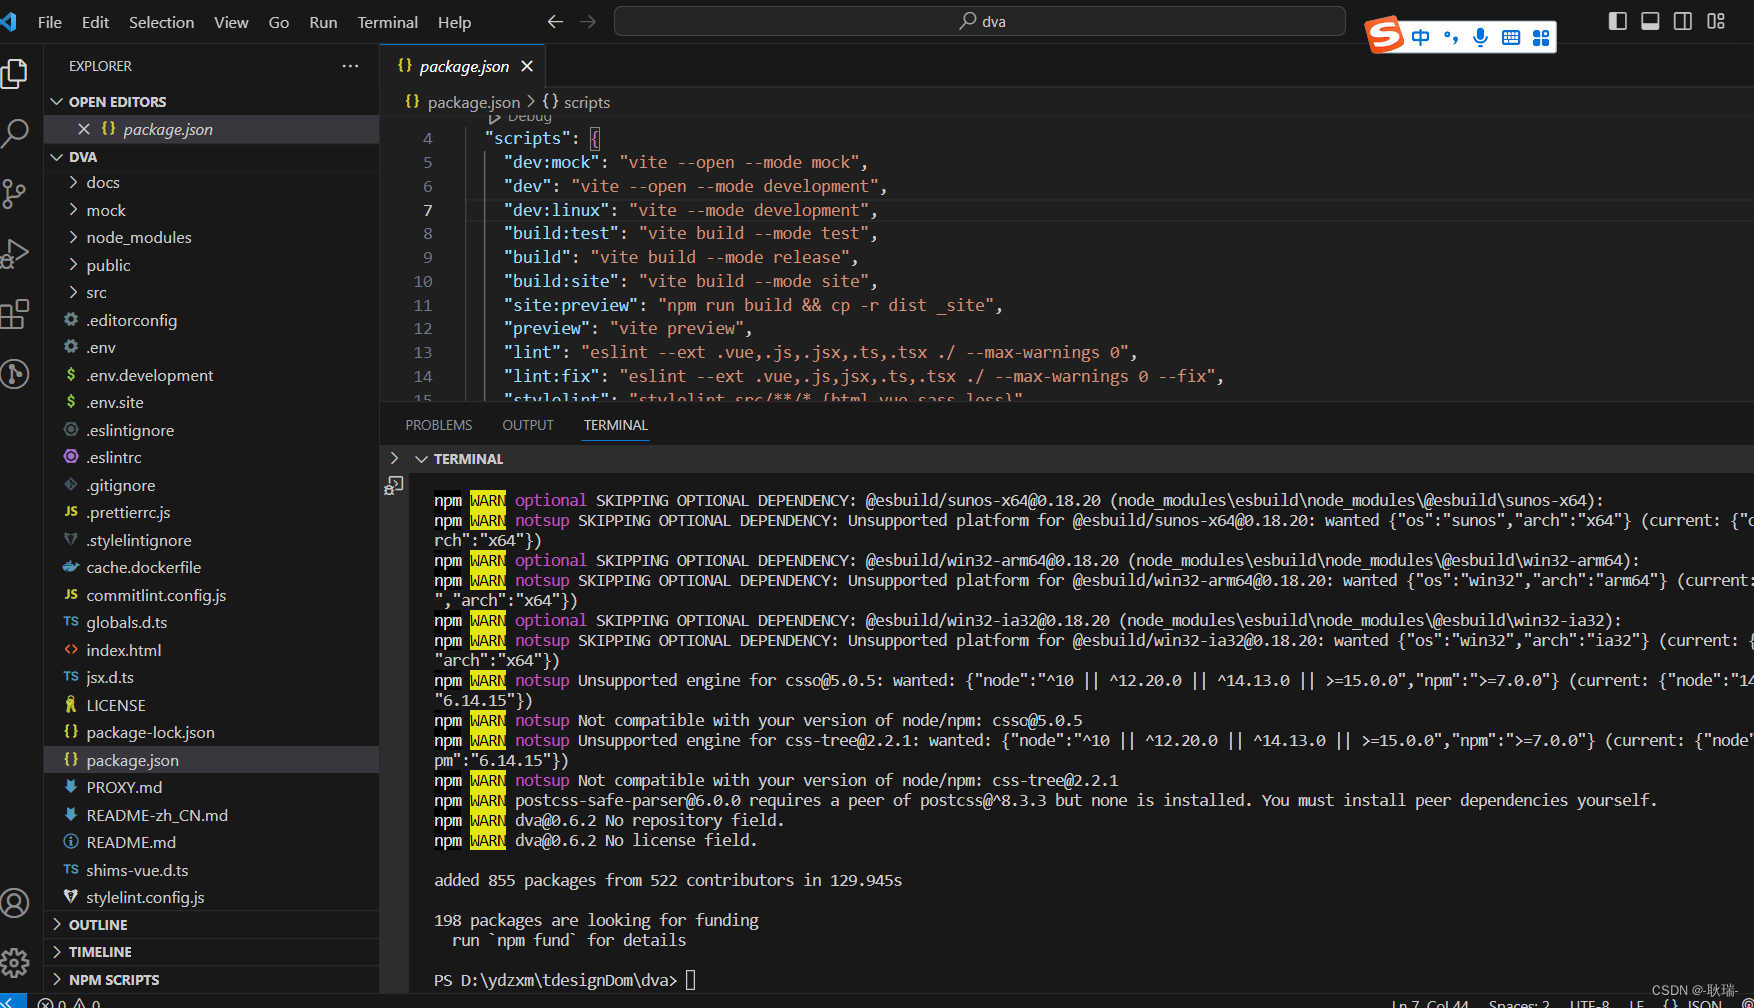Screen dimensions: 1754x1008
Task: Open the Terminal menu
Action: pyautogui.click(x=388, y=22)
